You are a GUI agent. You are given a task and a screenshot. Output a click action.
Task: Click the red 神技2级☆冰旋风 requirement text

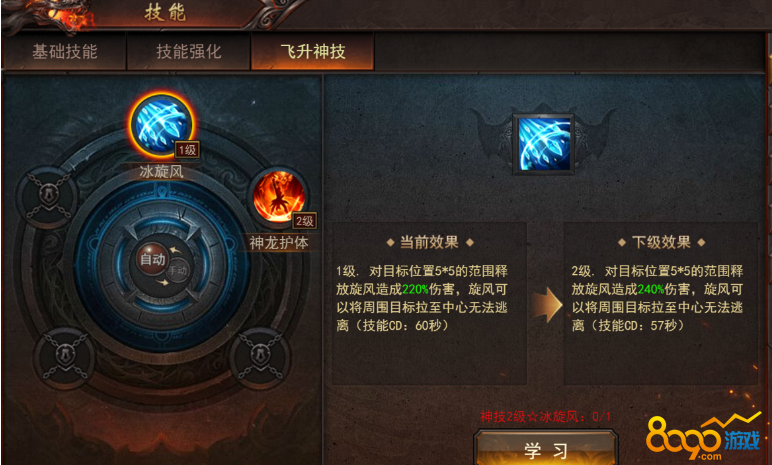point(546,417)
